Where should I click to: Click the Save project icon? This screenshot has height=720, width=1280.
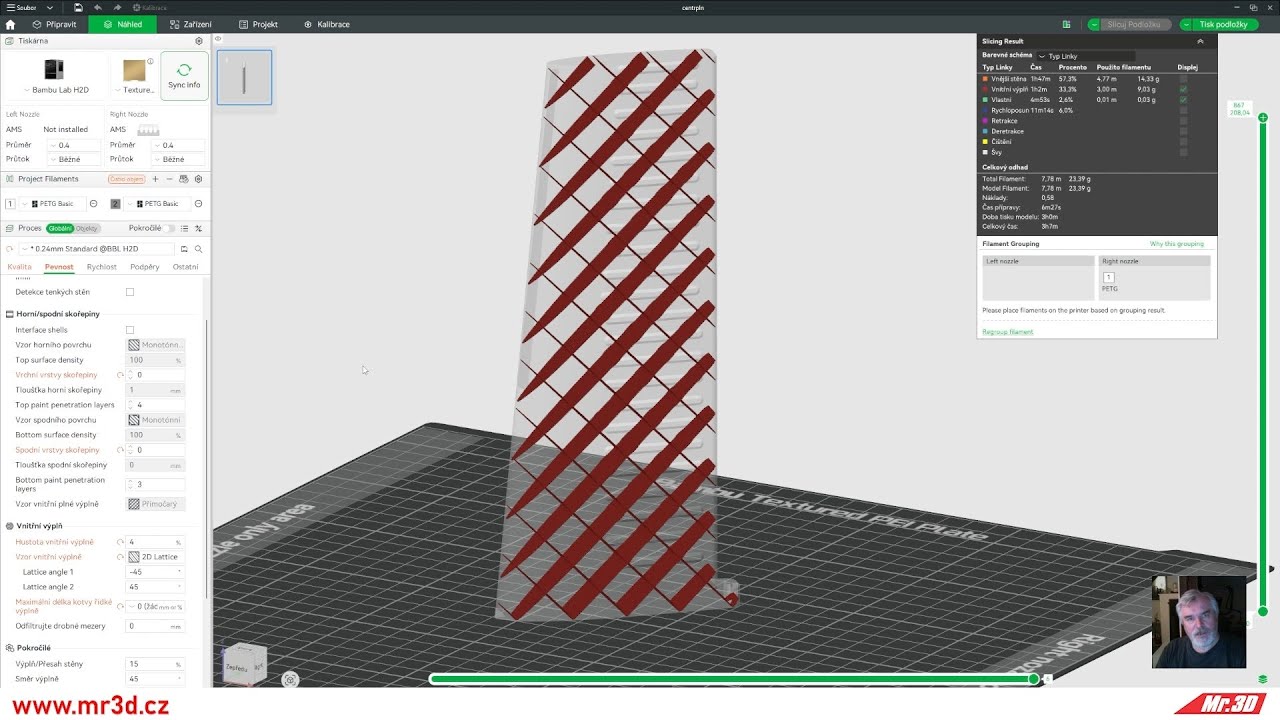[x=79, y=7]
